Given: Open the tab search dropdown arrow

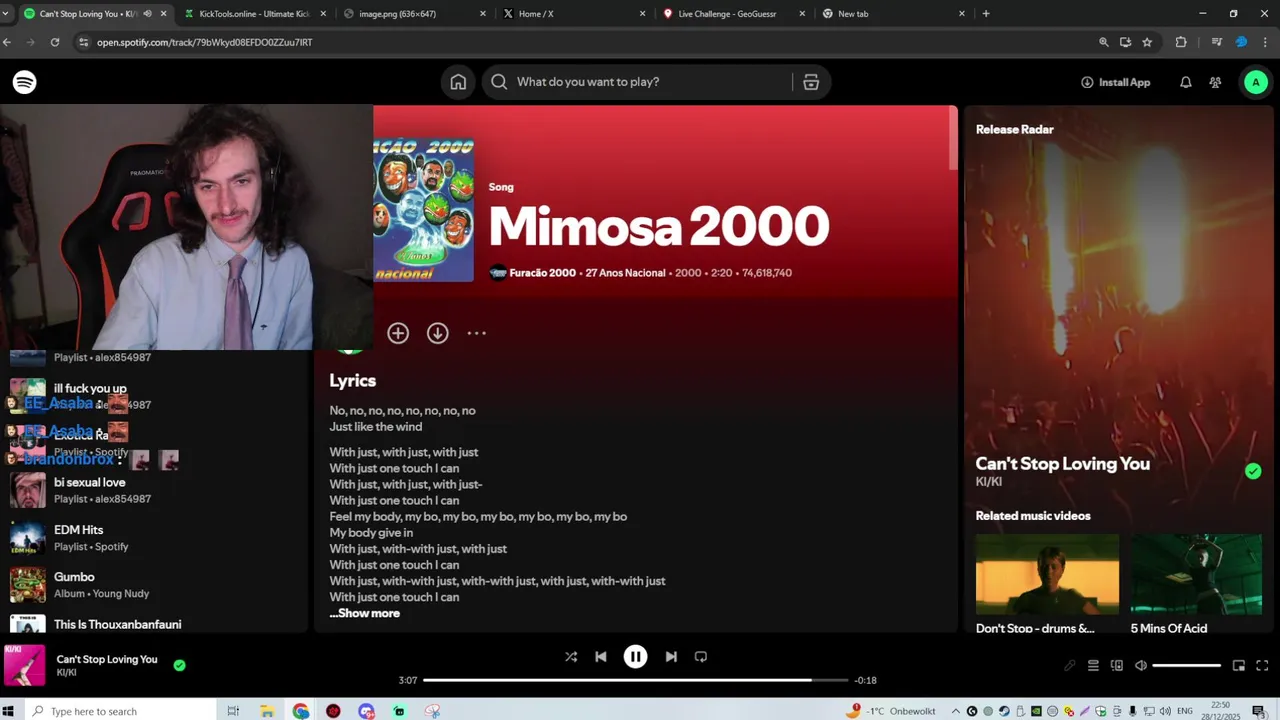Looking at the screenshot, I should click(x=7, y=14).
